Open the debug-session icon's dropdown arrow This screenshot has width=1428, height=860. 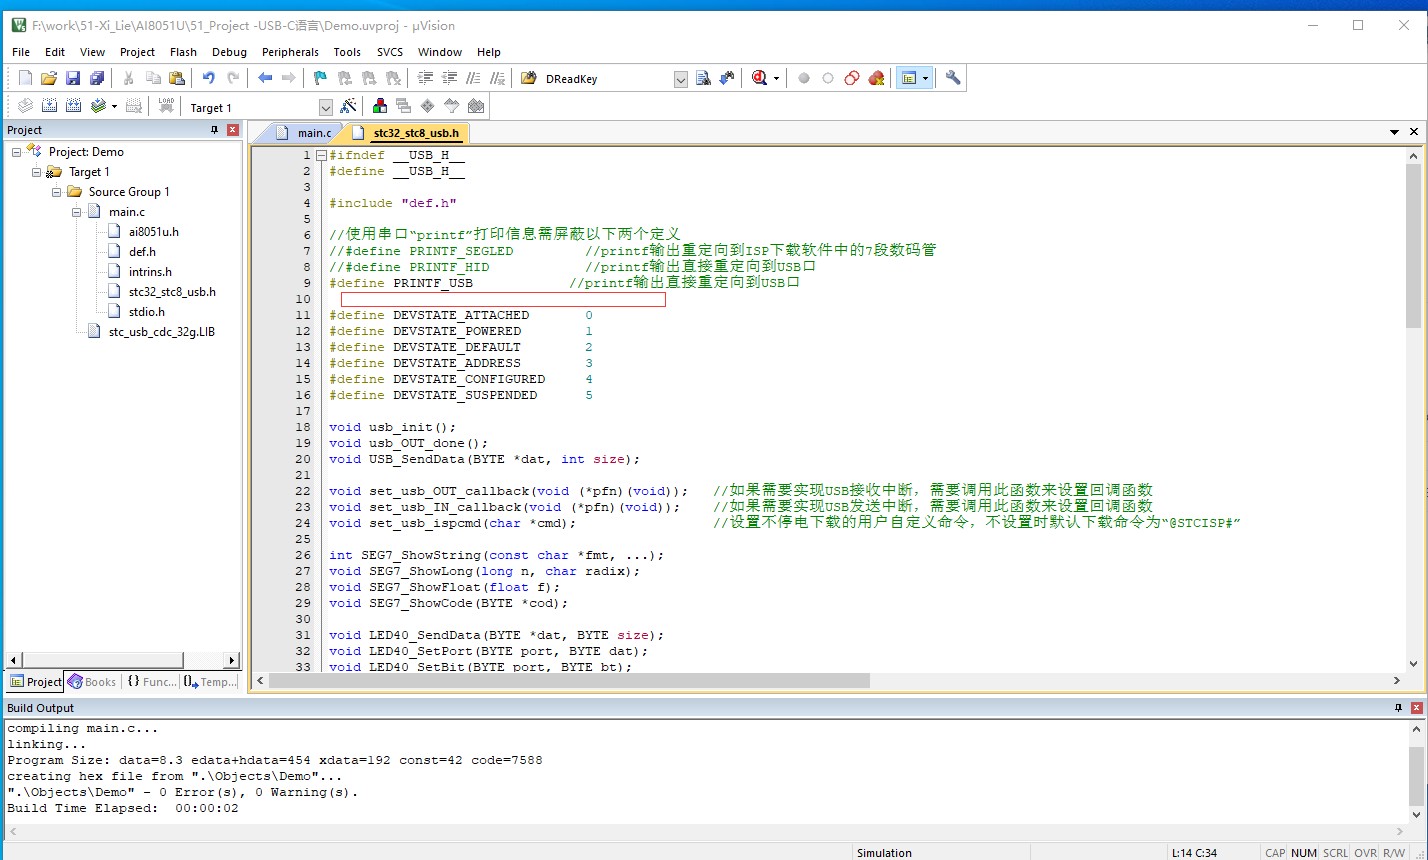click(777, 78)
